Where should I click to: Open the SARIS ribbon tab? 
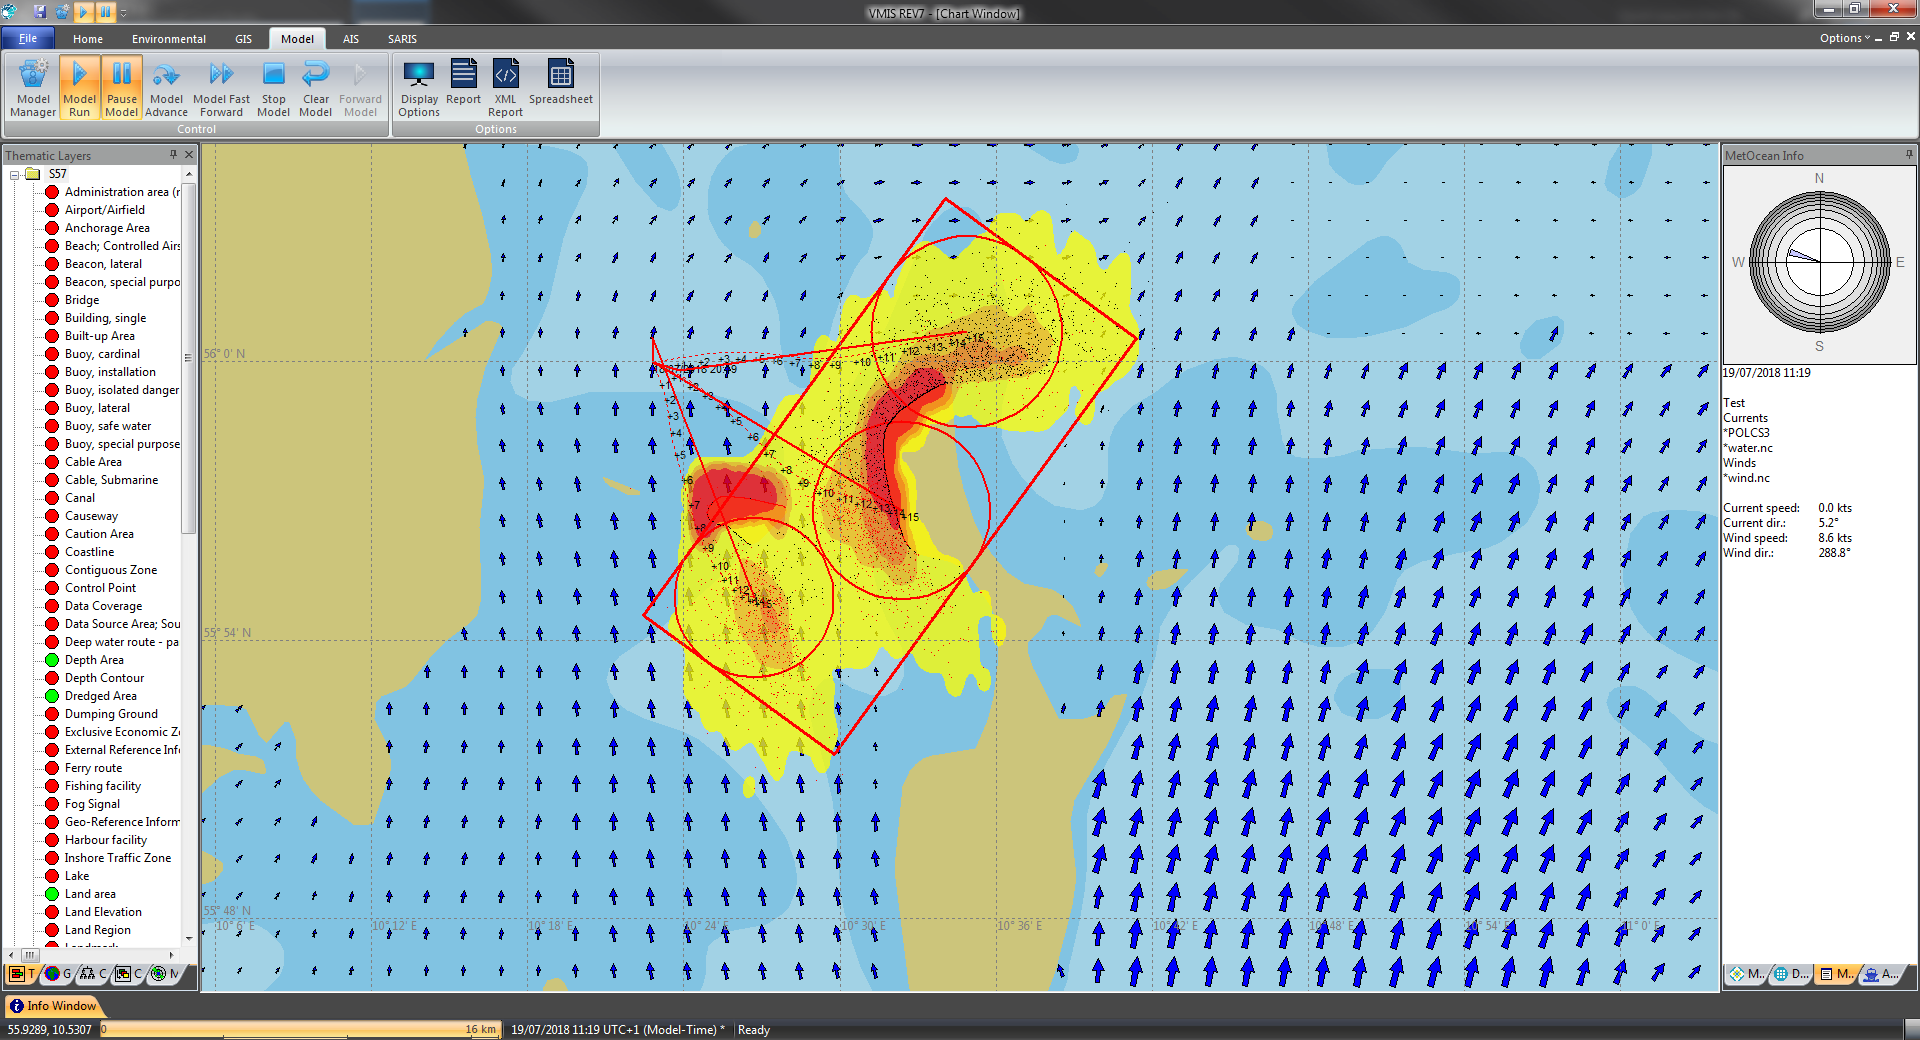(402, 39)
